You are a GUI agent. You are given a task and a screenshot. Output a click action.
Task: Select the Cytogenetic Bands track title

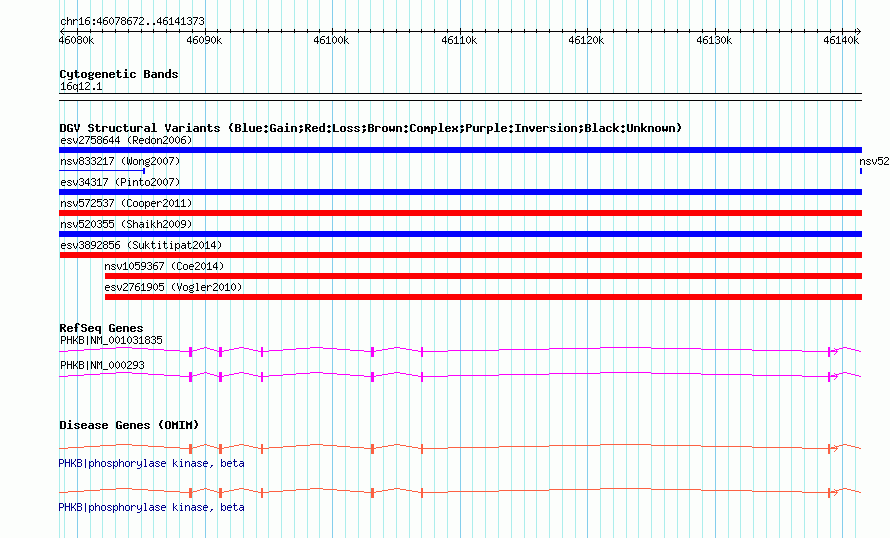click(x=119, y=74)
